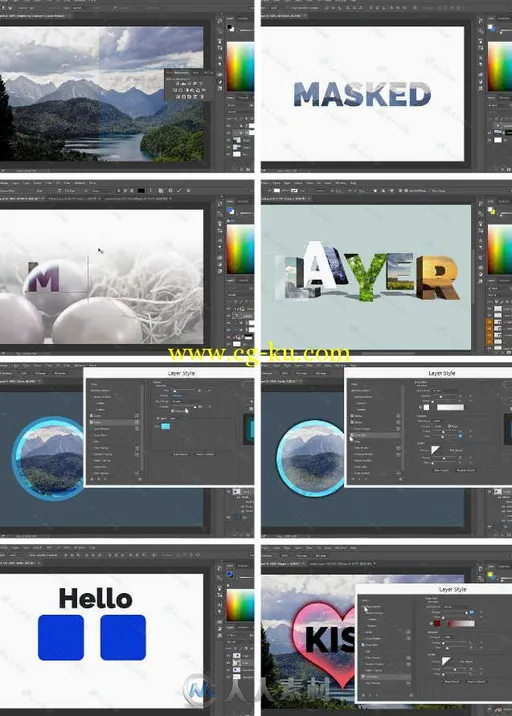
Task: Click Fit Screen in the Stroke dialog window's options bar
Action: point(41,374)
